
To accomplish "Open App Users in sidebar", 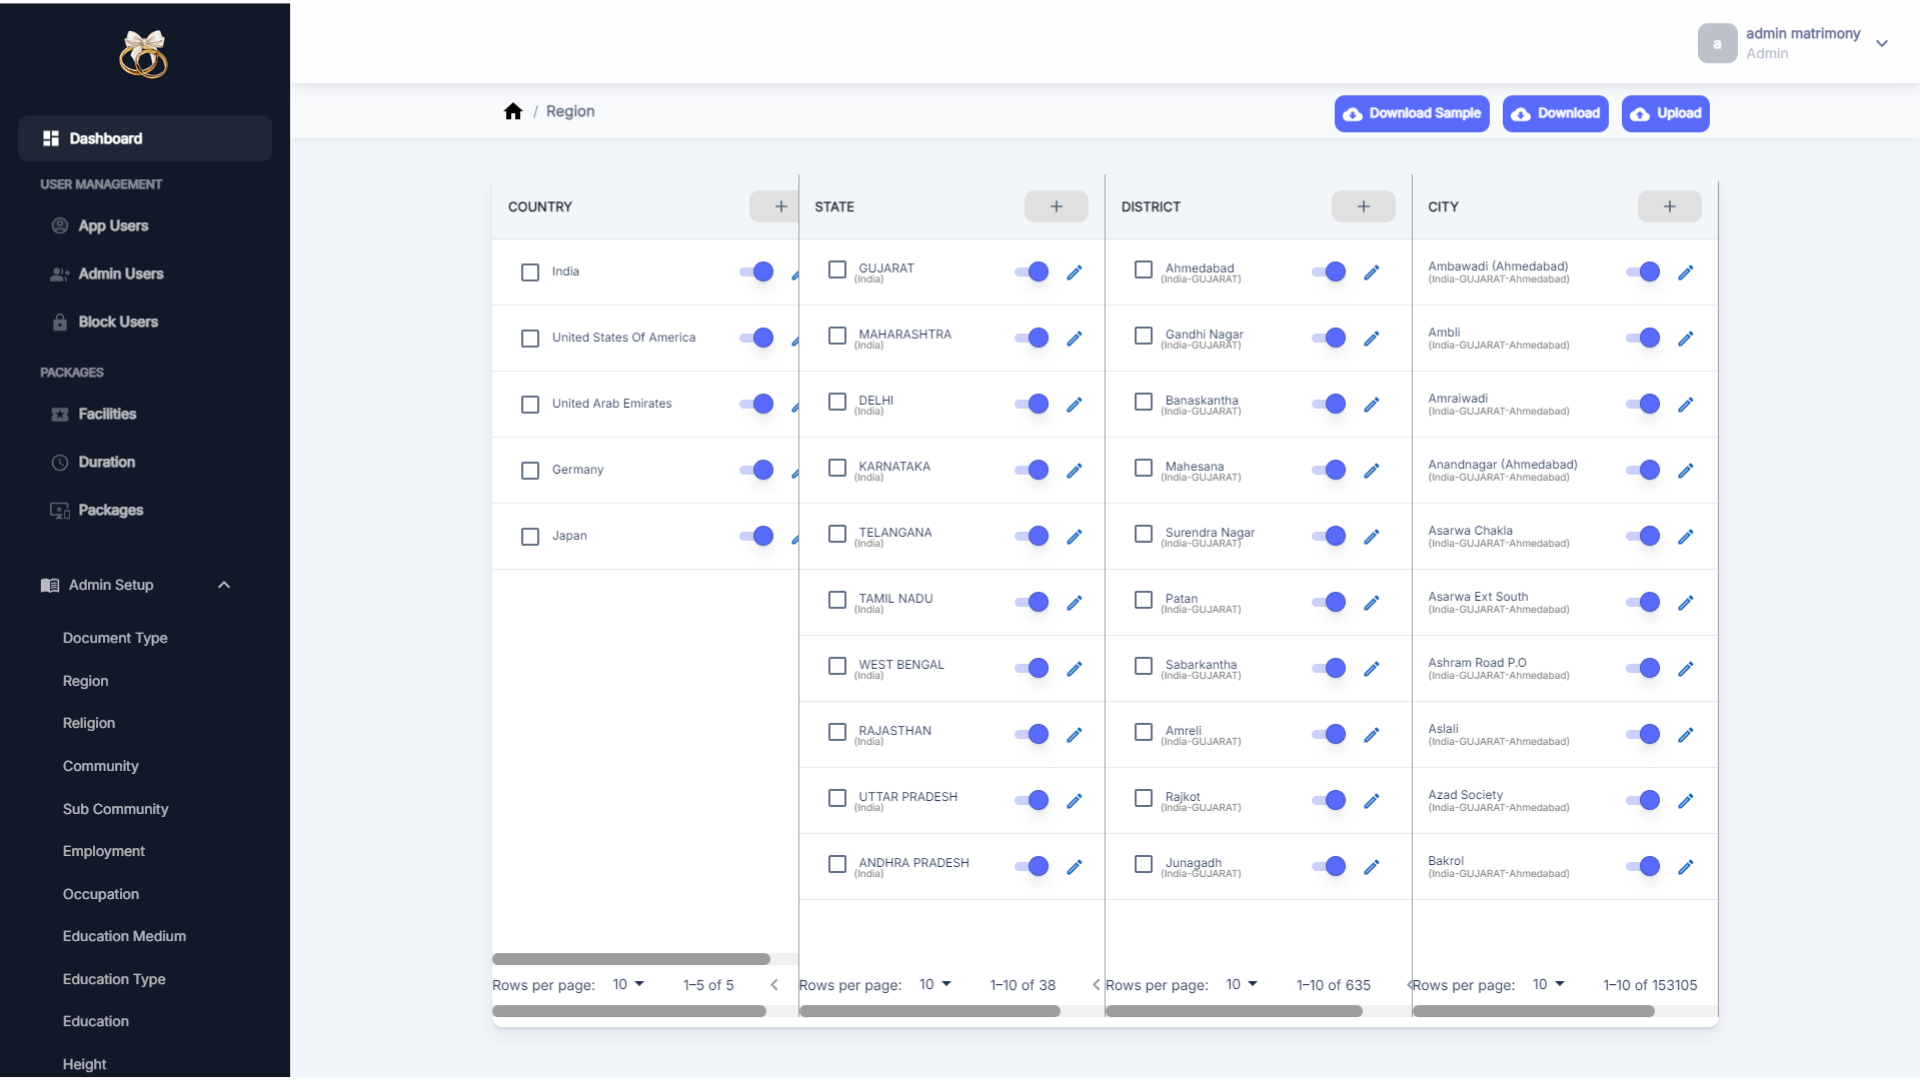I will click(x=113, y=226).
